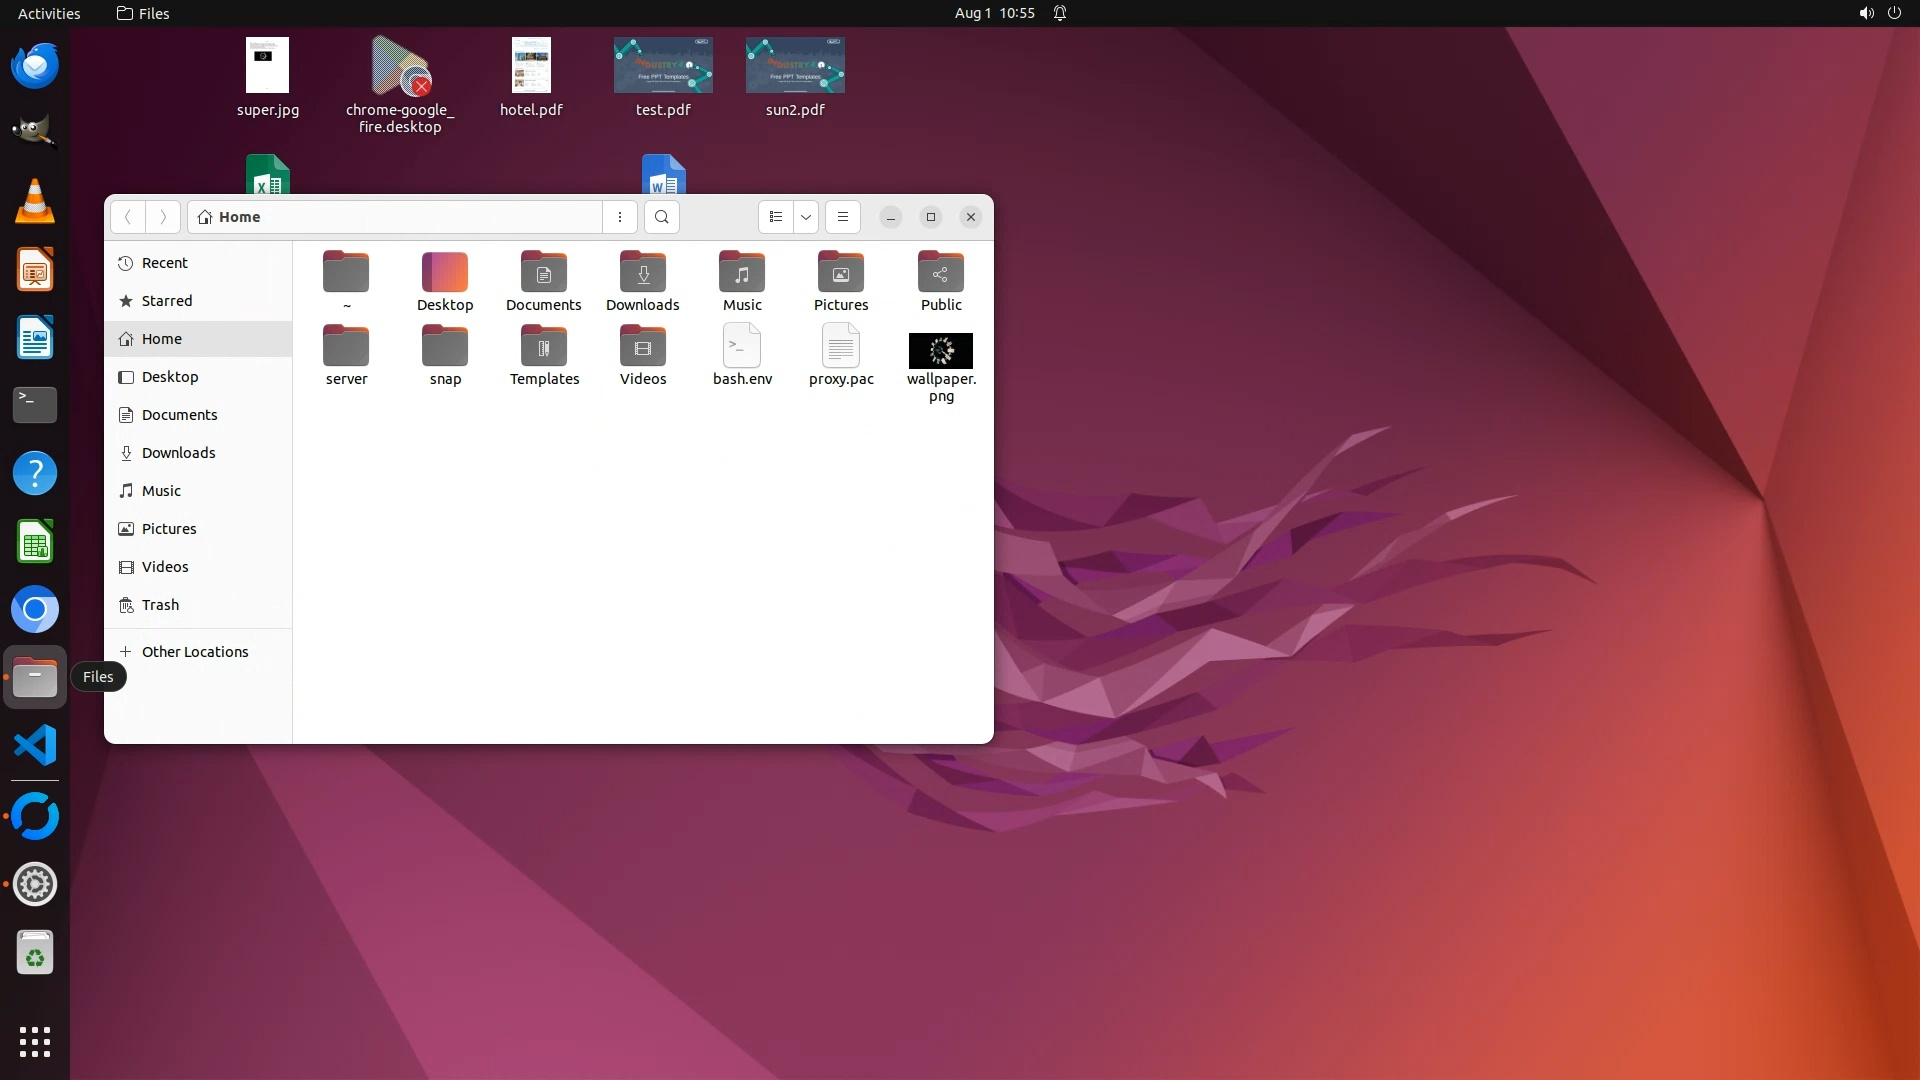Go forward using the forward arrow
Screen dimensions: 1920x1080
pyautogui.click(x=163, y=217)
